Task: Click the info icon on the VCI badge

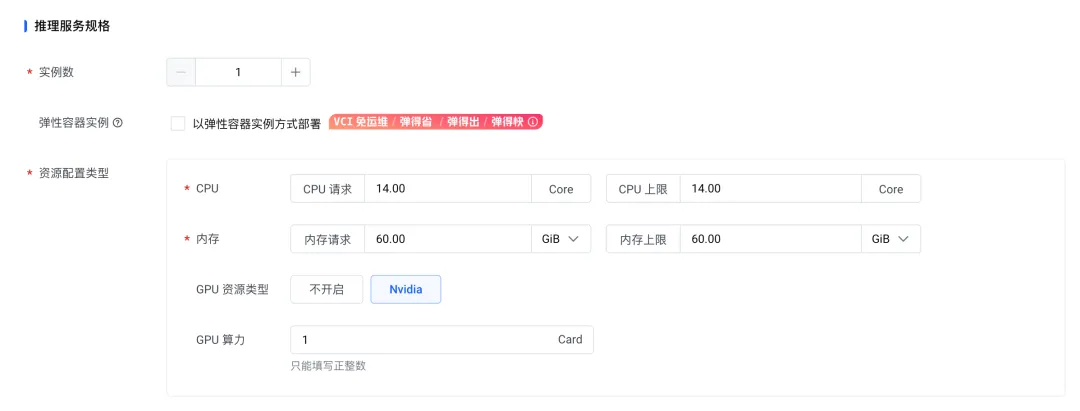Action: tap(533, 122)
